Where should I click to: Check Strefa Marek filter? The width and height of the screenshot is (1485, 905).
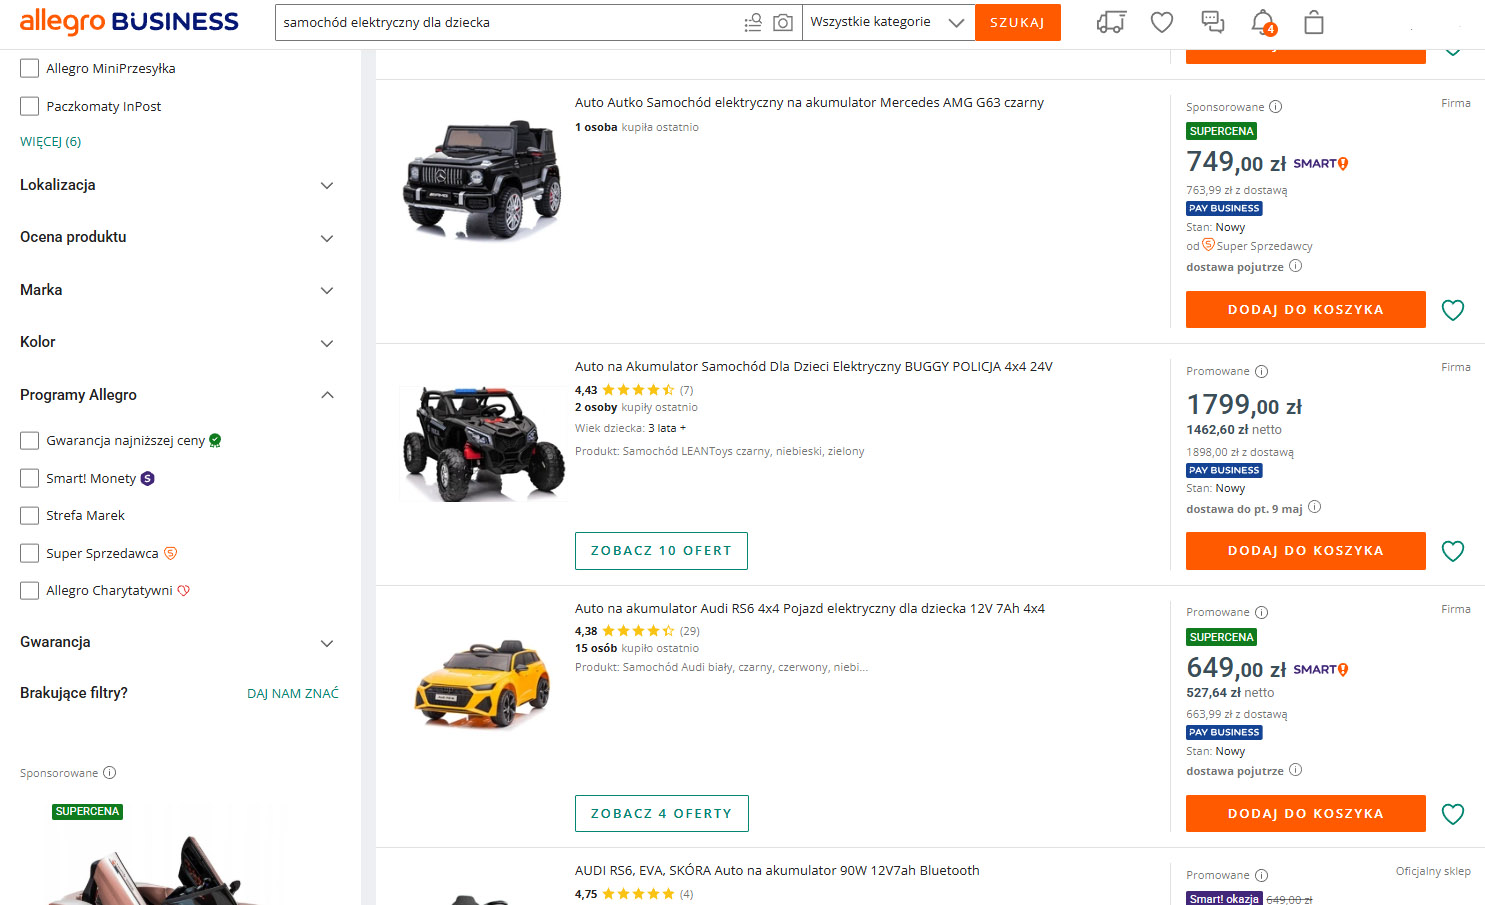(x=30, y=516)
